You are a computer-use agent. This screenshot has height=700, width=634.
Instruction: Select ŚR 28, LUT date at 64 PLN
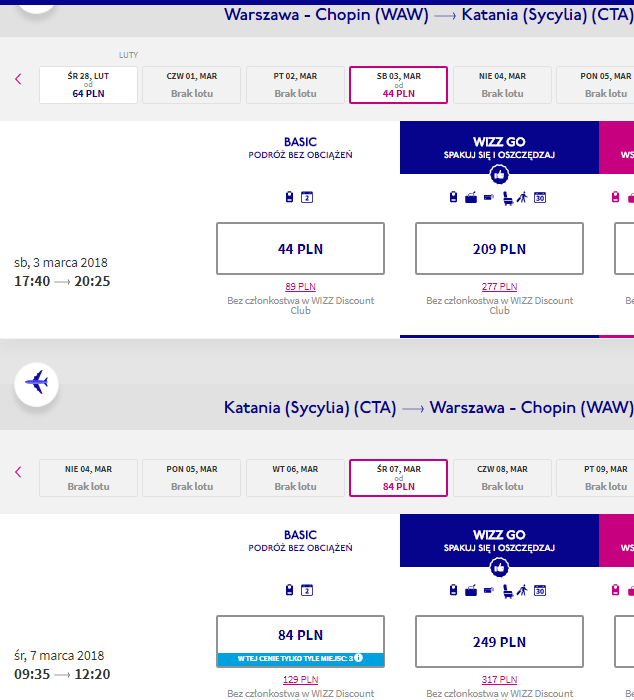(88, 85)
